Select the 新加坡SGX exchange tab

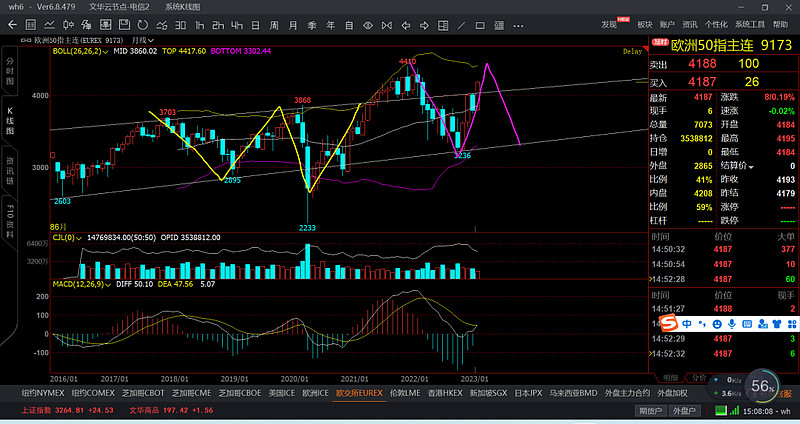tap(488, 393)
